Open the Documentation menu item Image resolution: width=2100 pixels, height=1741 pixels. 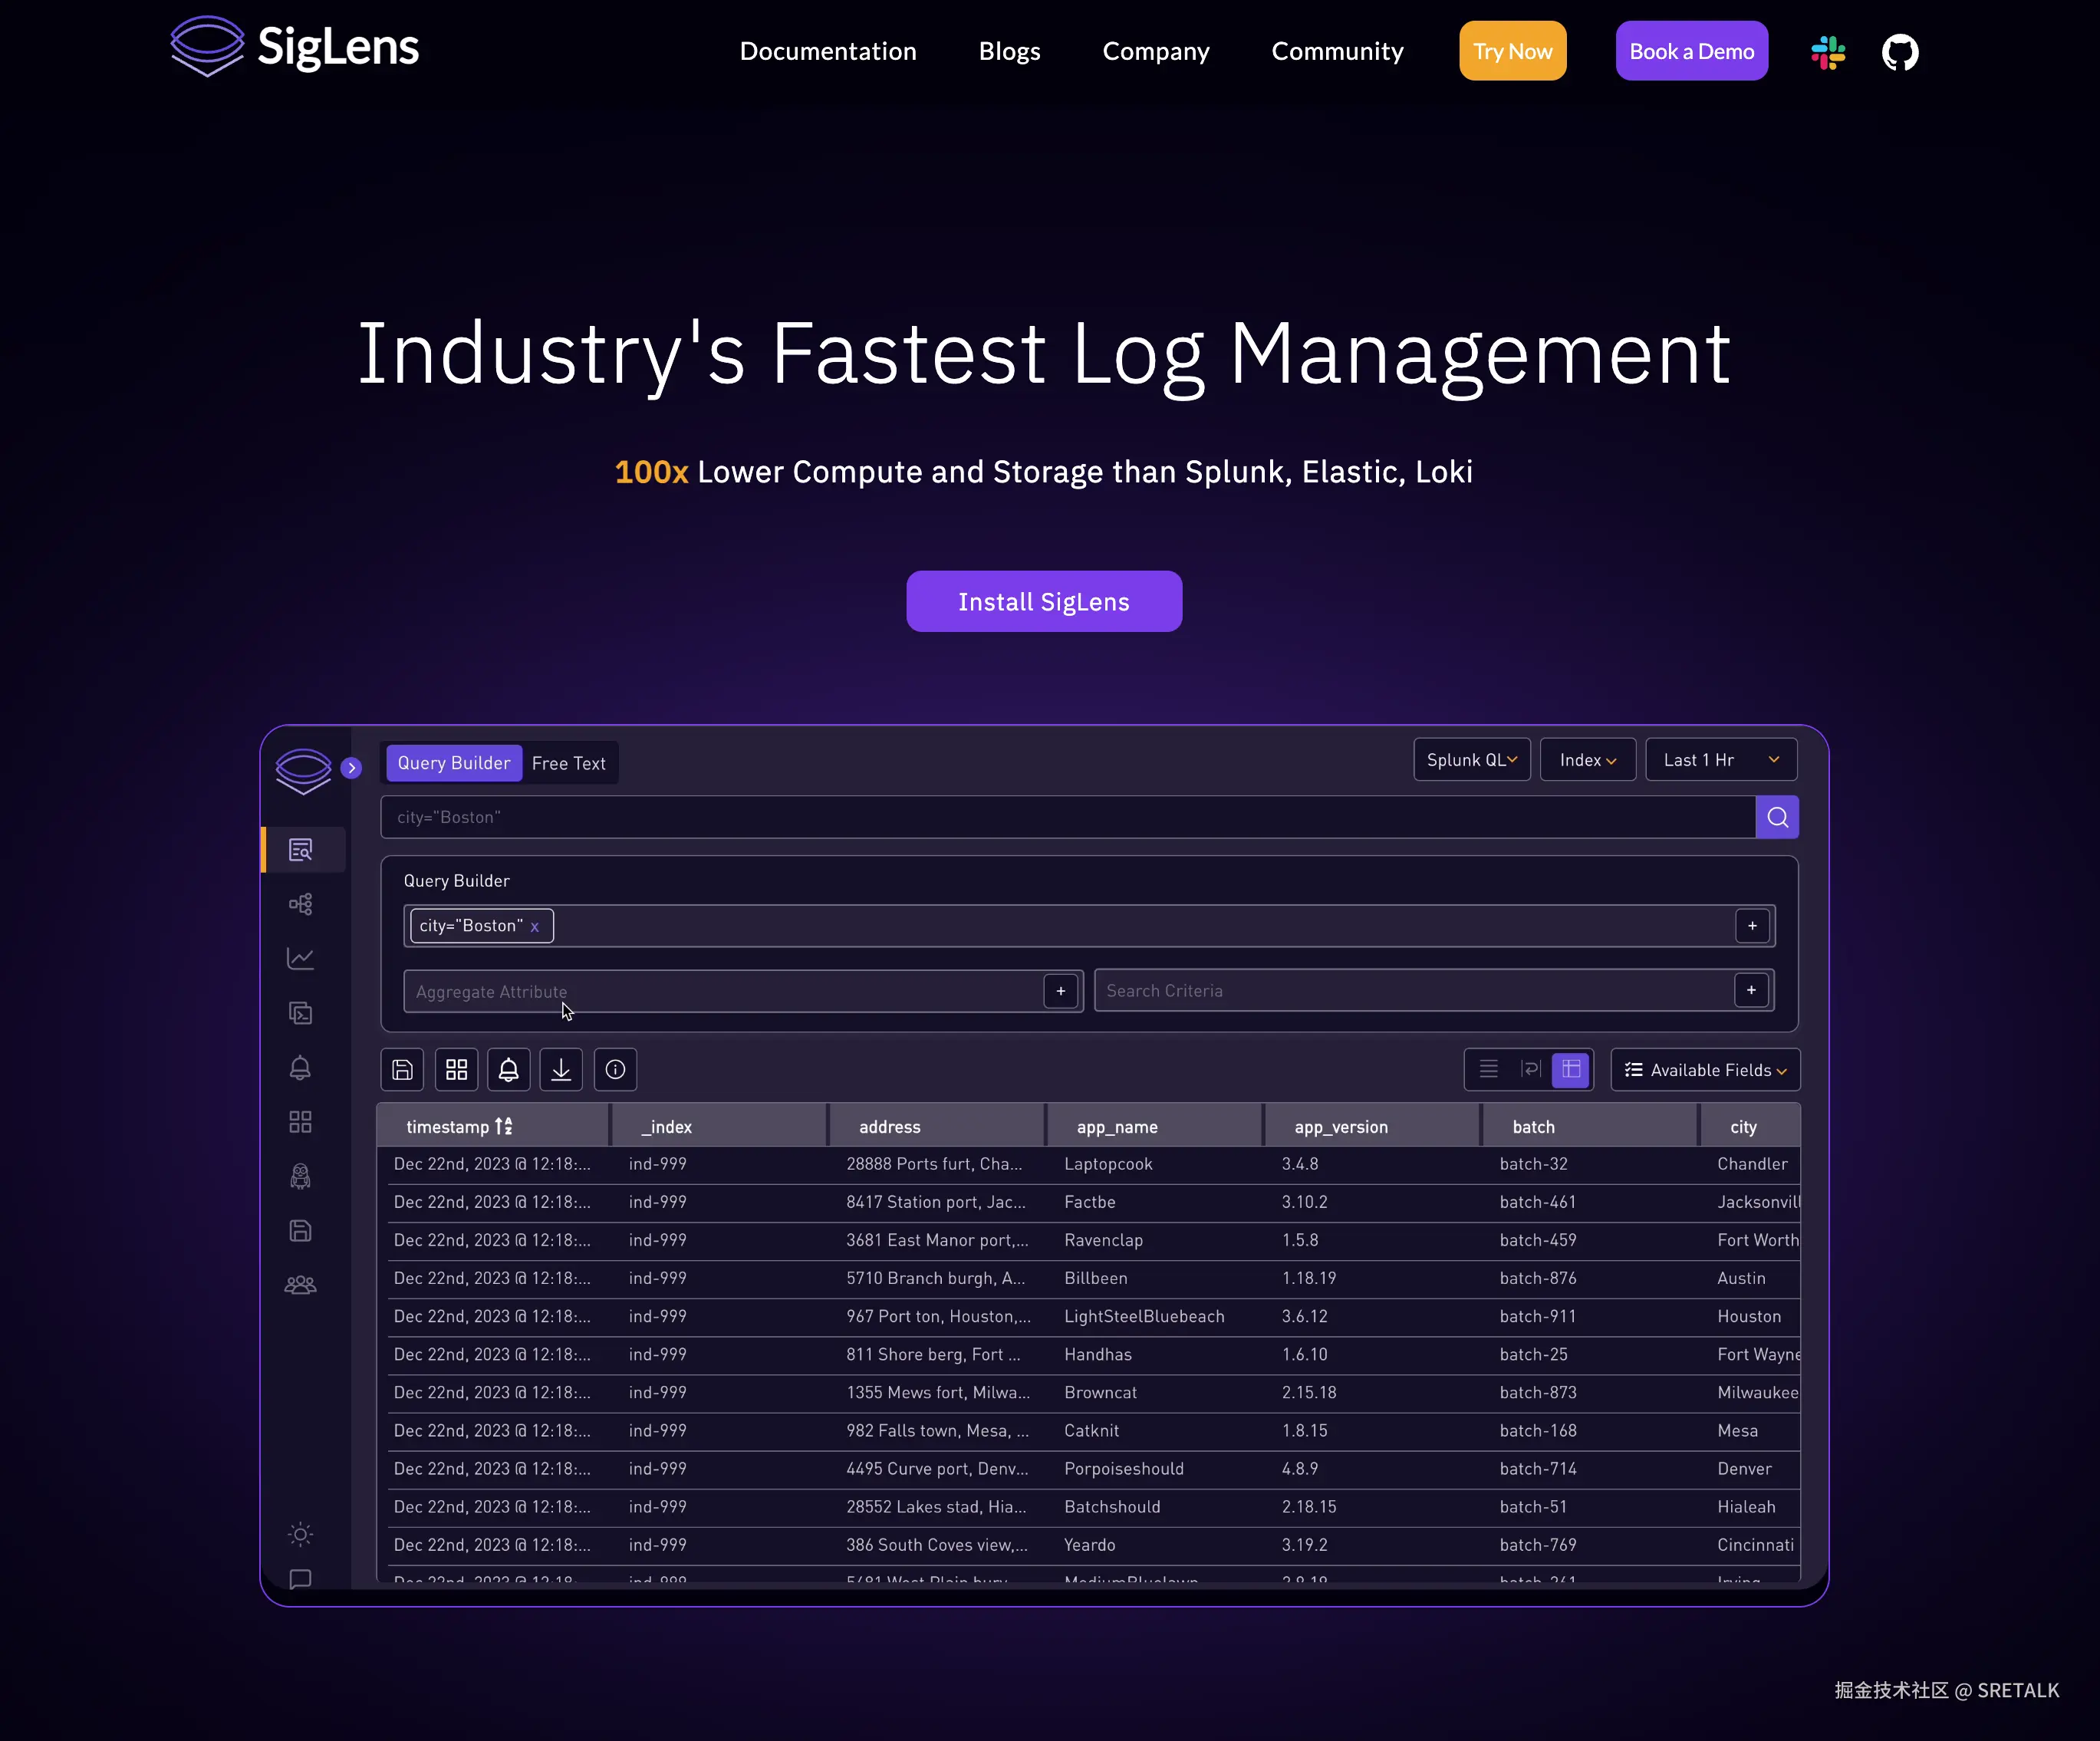tap(828, 51)
